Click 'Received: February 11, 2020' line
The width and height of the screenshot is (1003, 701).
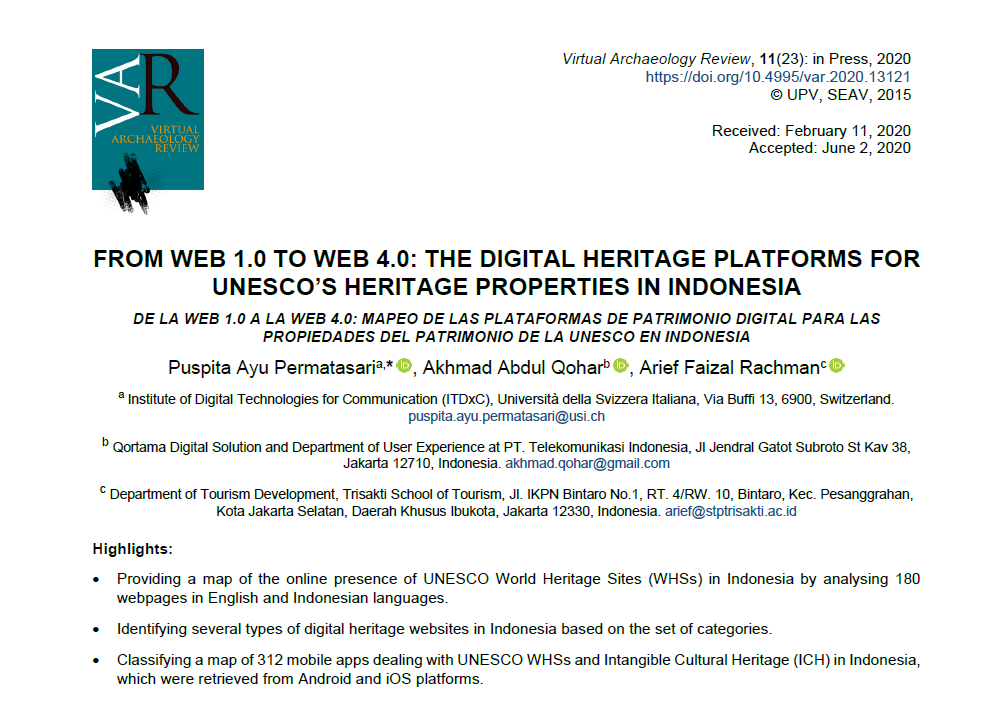pos(811,130)
